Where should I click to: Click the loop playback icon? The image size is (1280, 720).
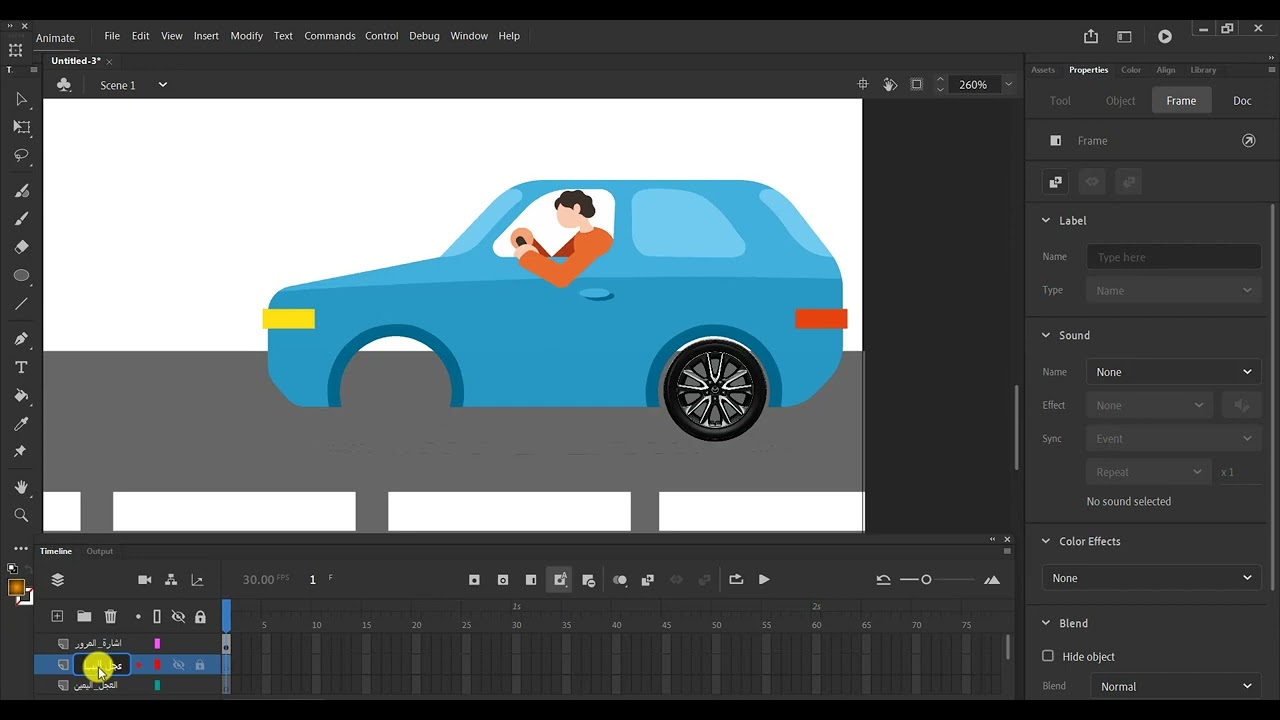coord(736,579)
